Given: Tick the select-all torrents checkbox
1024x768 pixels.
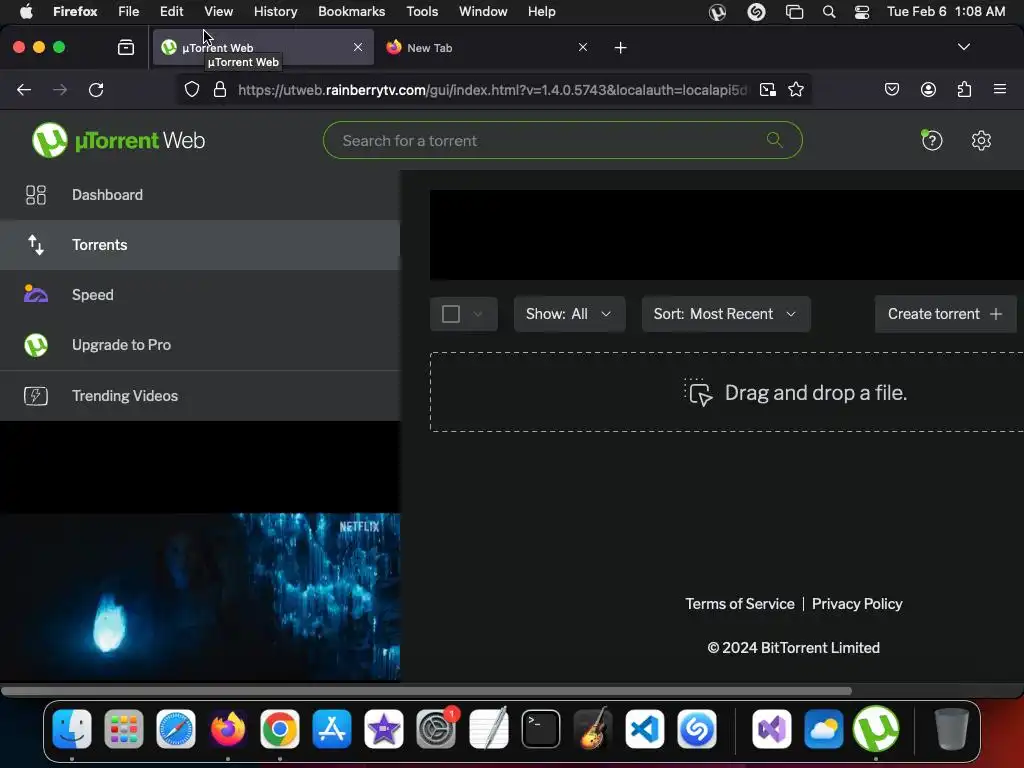Looking at the screenshot, I should tap(451, 314).
